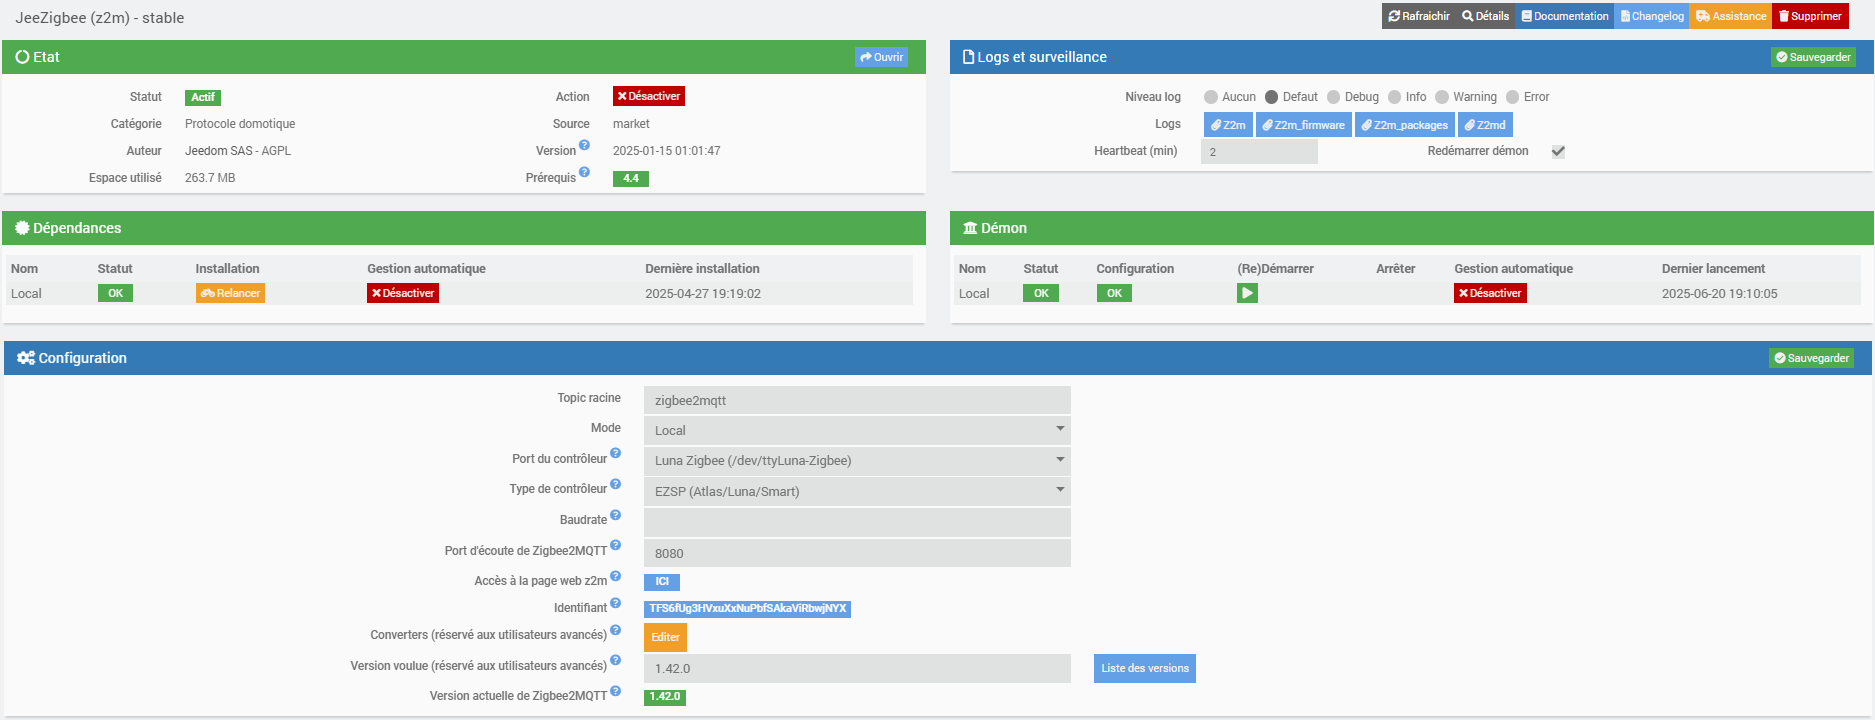Open the Type de contrôleur dropdown
Screen dimensions: 1875x720
857,491
